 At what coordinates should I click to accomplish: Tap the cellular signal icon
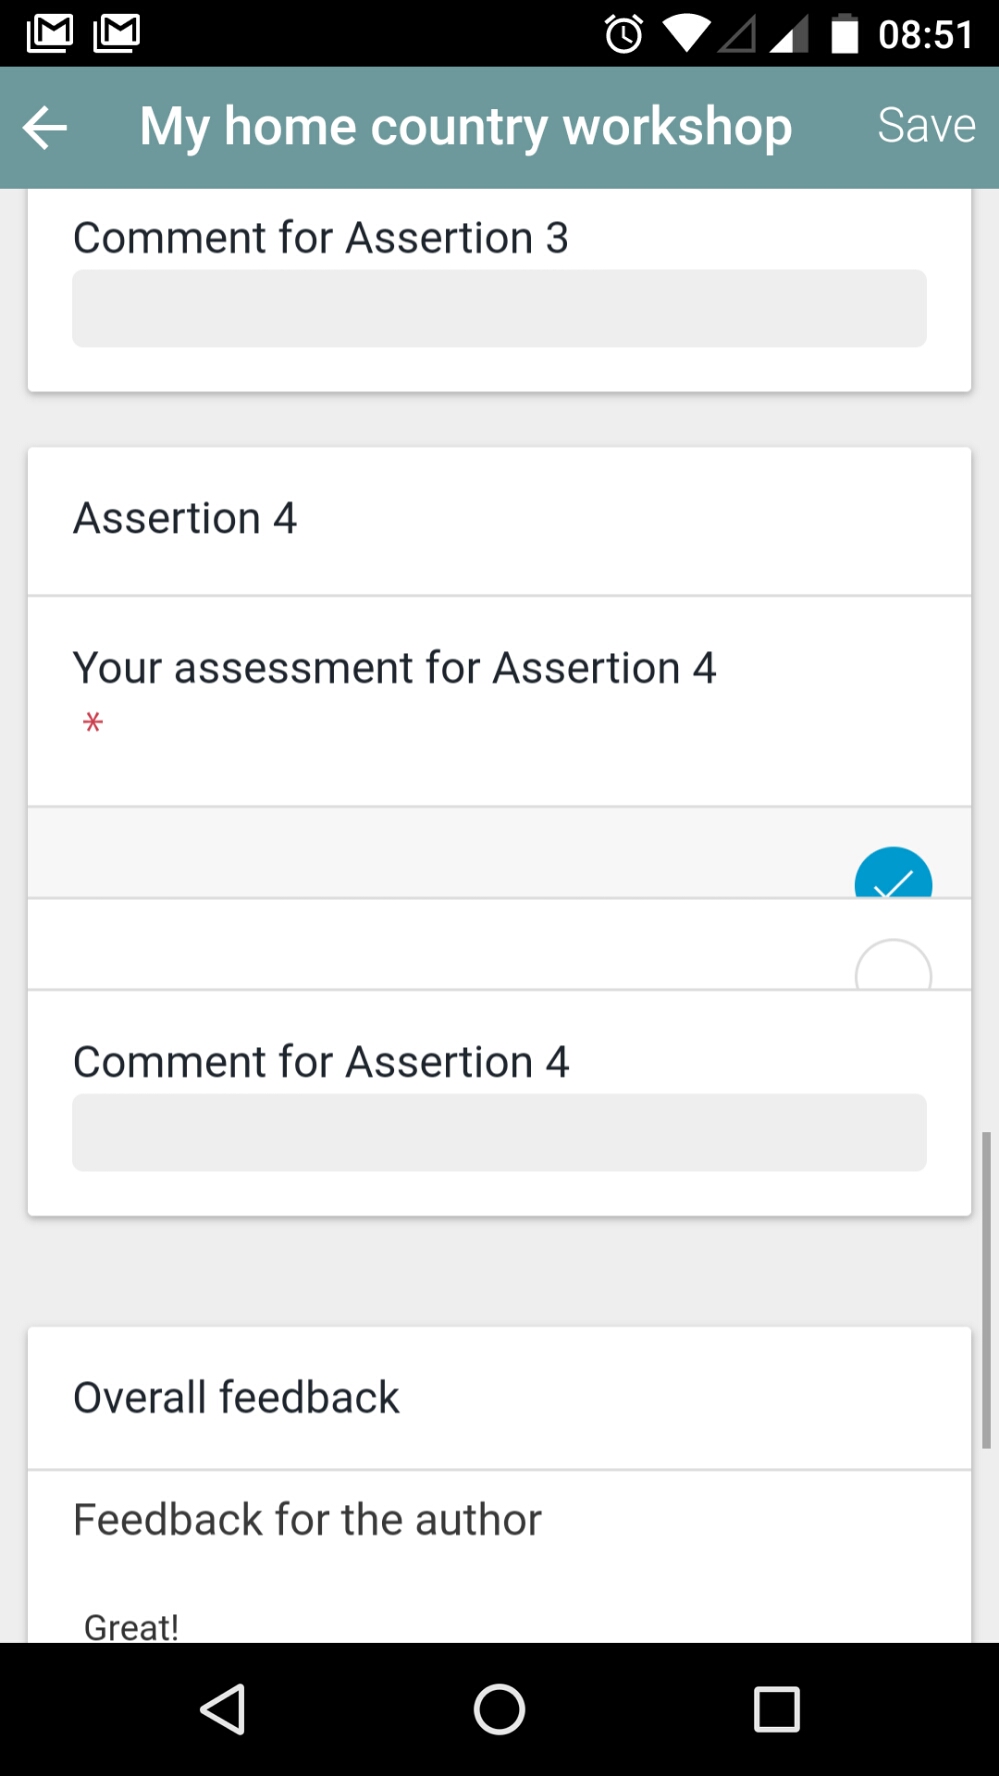tap(789, 35)
